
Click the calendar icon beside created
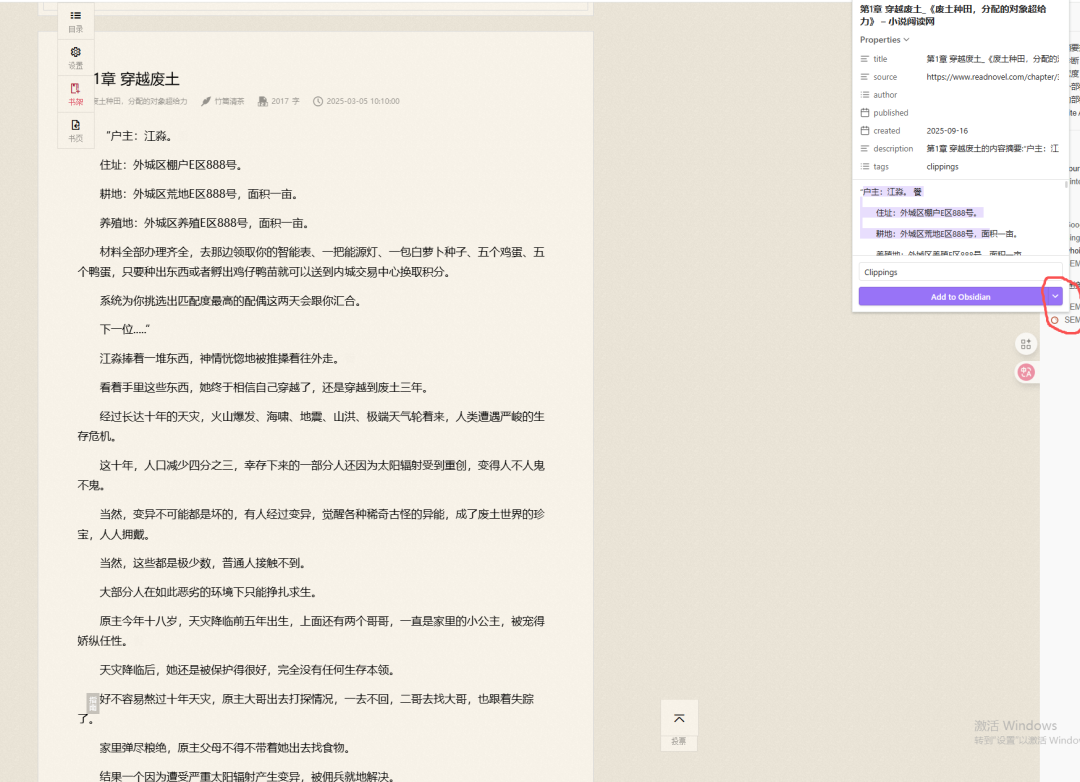(x=865, y=131)
